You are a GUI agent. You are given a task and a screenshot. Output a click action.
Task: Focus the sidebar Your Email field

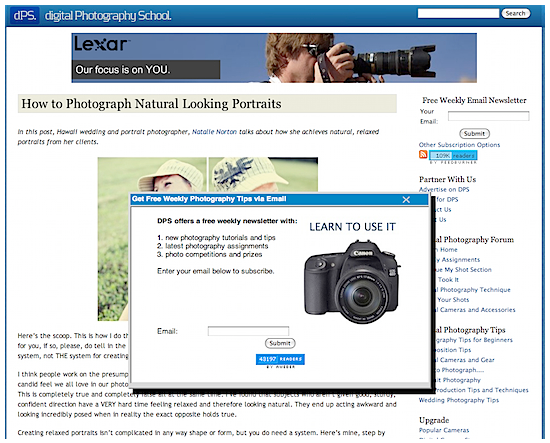tap(489, 116)
